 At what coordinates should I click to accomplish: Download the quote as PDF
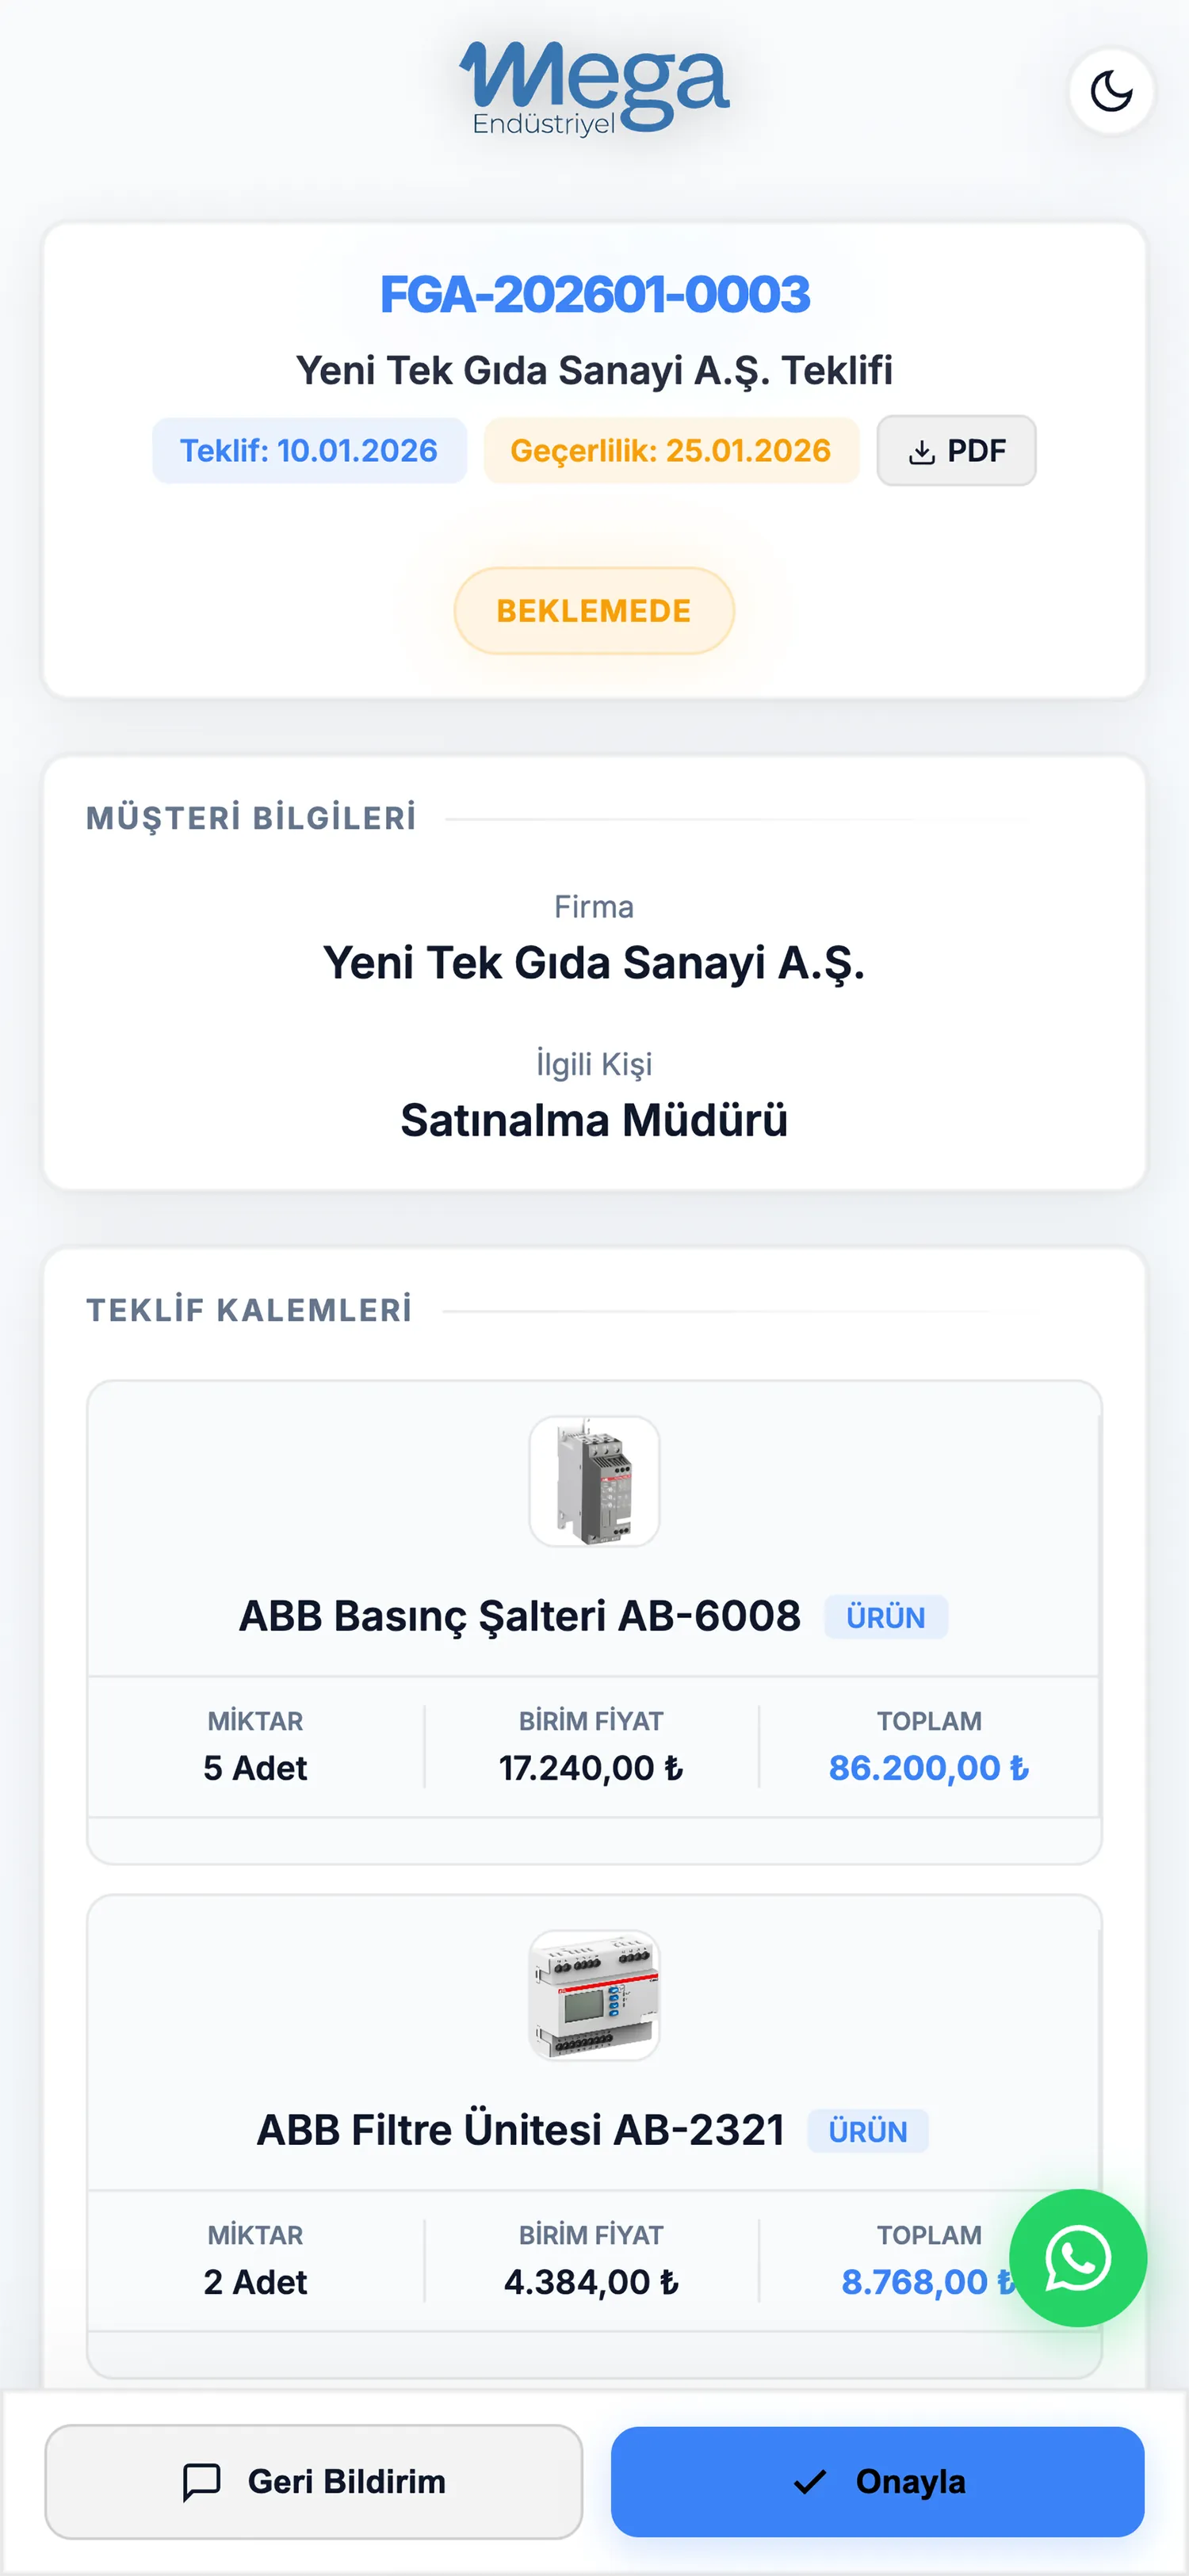(x=956, y=451)
